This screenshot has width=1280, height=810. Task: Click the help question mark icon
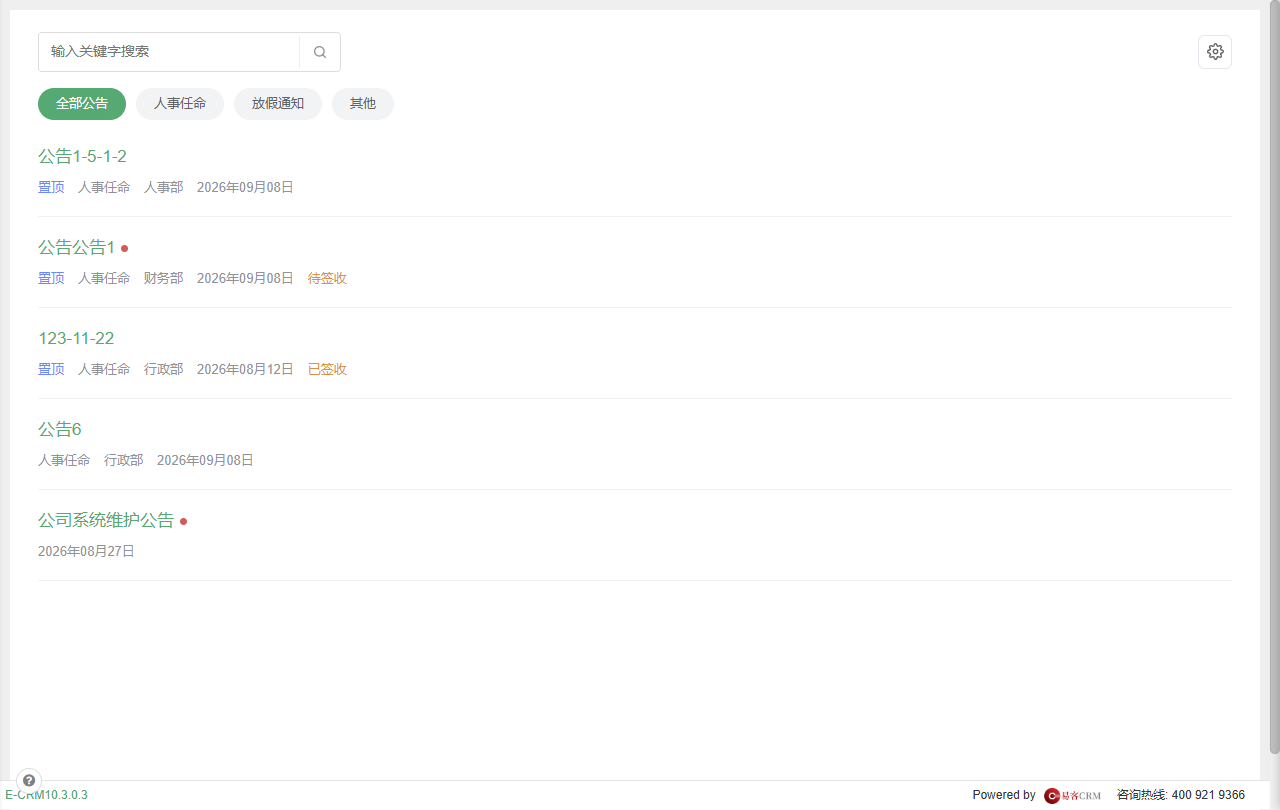(29, 780)
